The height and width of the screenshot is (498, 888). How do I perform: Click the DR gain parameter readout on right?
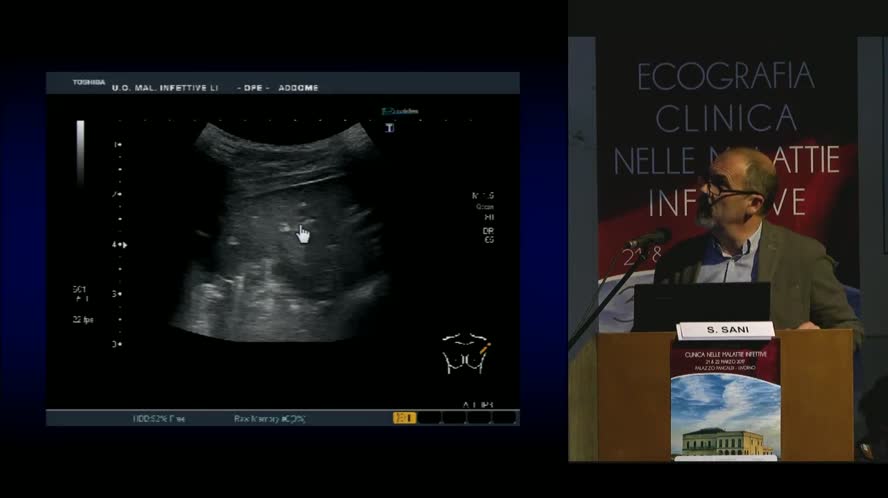[488, 231]
